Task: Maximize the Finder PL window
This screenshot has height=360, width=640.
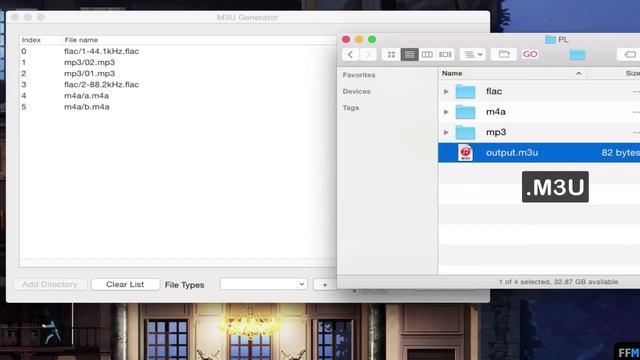Action: 372,40
